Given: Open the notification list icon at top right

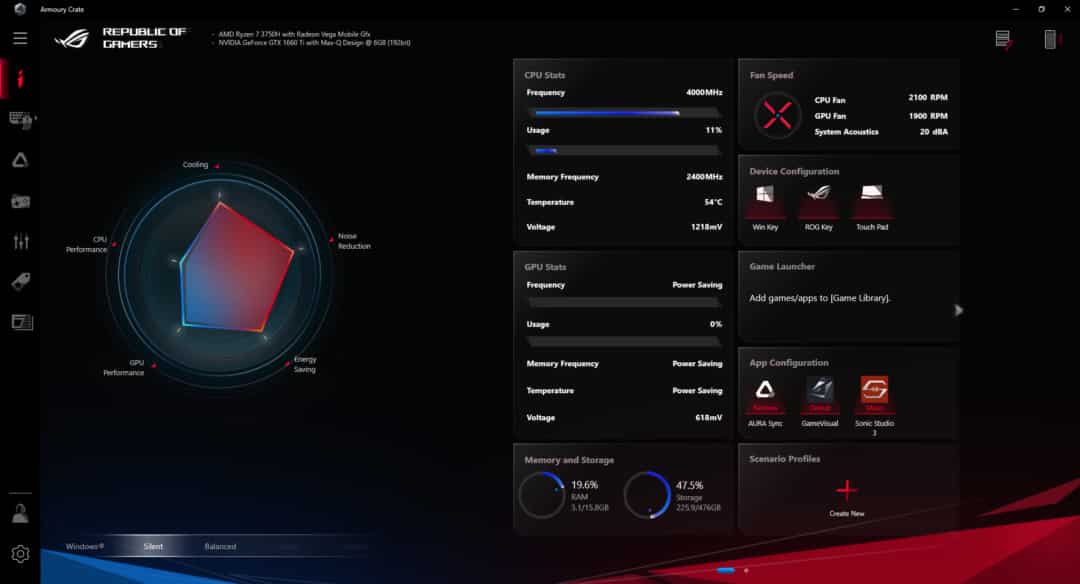Looking at the screenshot, I should pos(1004,39).
